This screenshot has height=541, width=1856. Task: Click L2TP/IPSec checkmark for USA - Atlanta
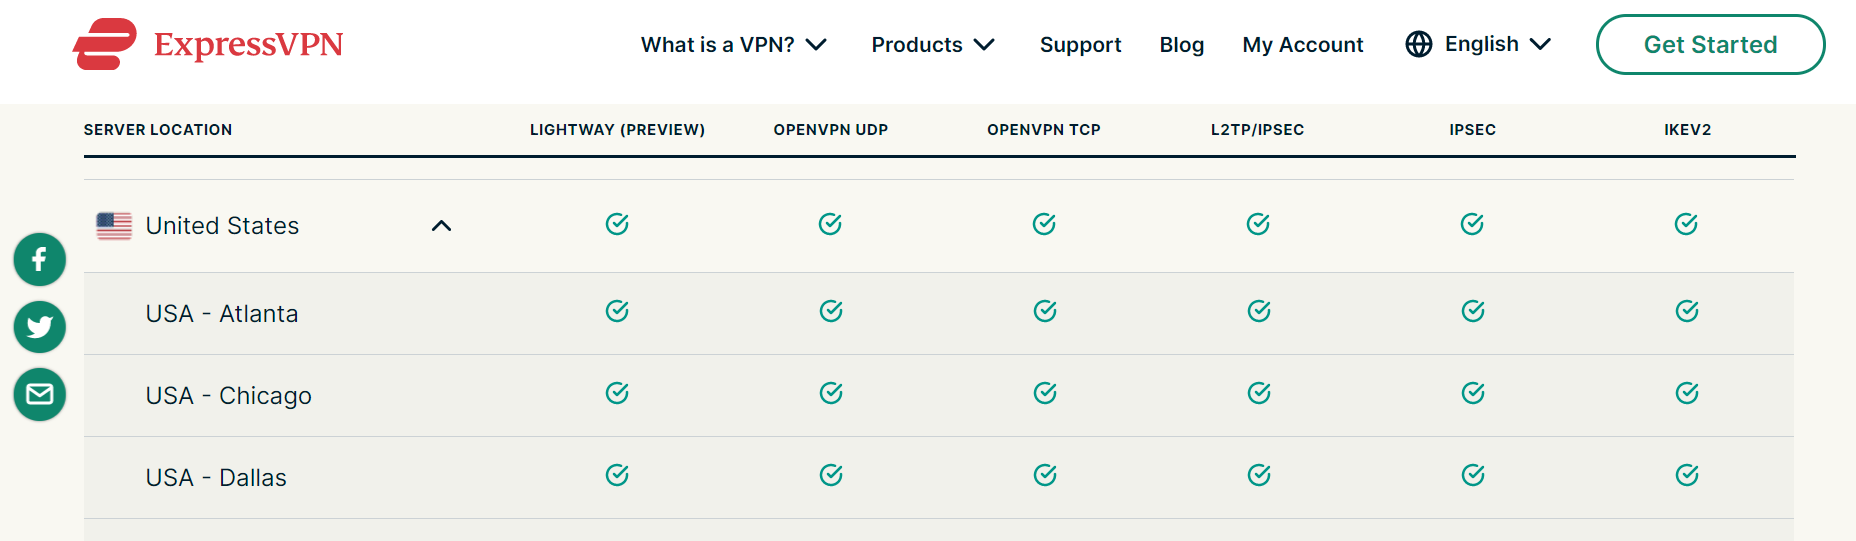click(1259, 311)
